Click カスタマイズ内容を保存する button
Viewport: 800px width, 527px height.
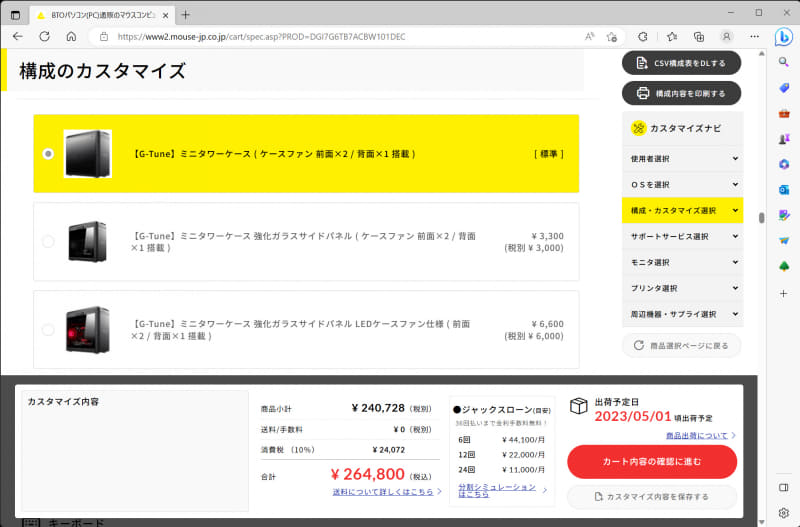click(652, 496)
